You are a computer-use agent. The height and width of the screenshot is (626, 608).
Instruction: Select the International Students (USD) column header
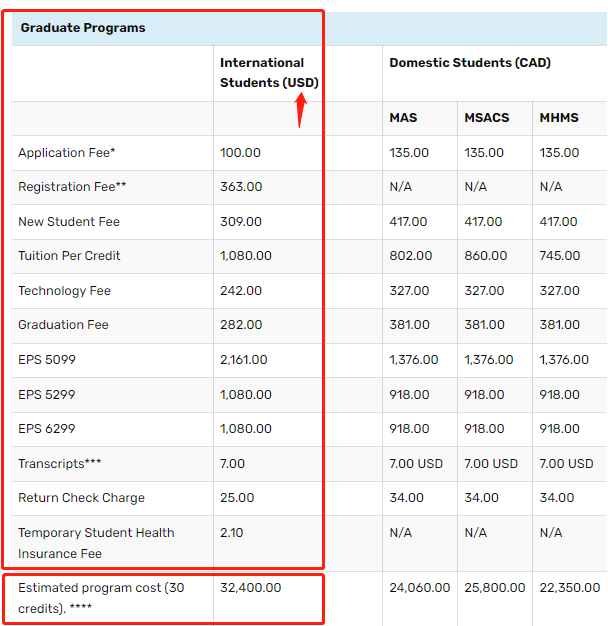coord(268,73)
